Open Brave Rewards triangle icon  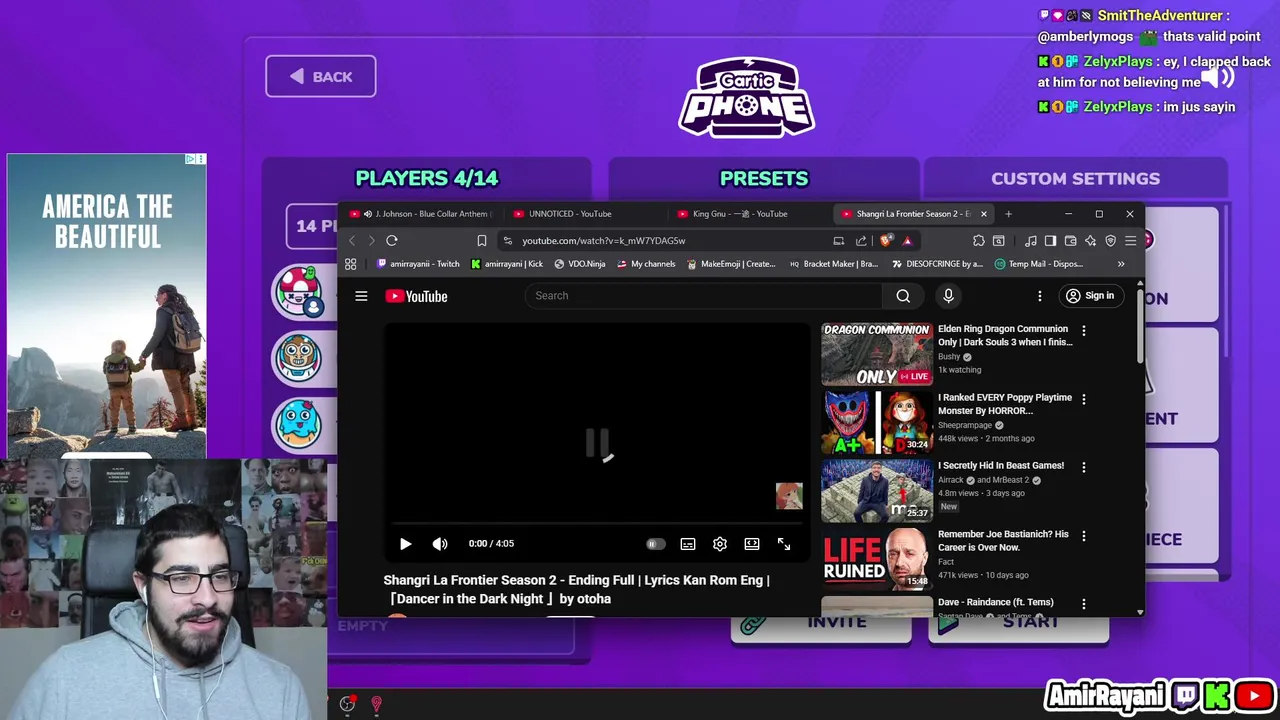tap(907, 241)
